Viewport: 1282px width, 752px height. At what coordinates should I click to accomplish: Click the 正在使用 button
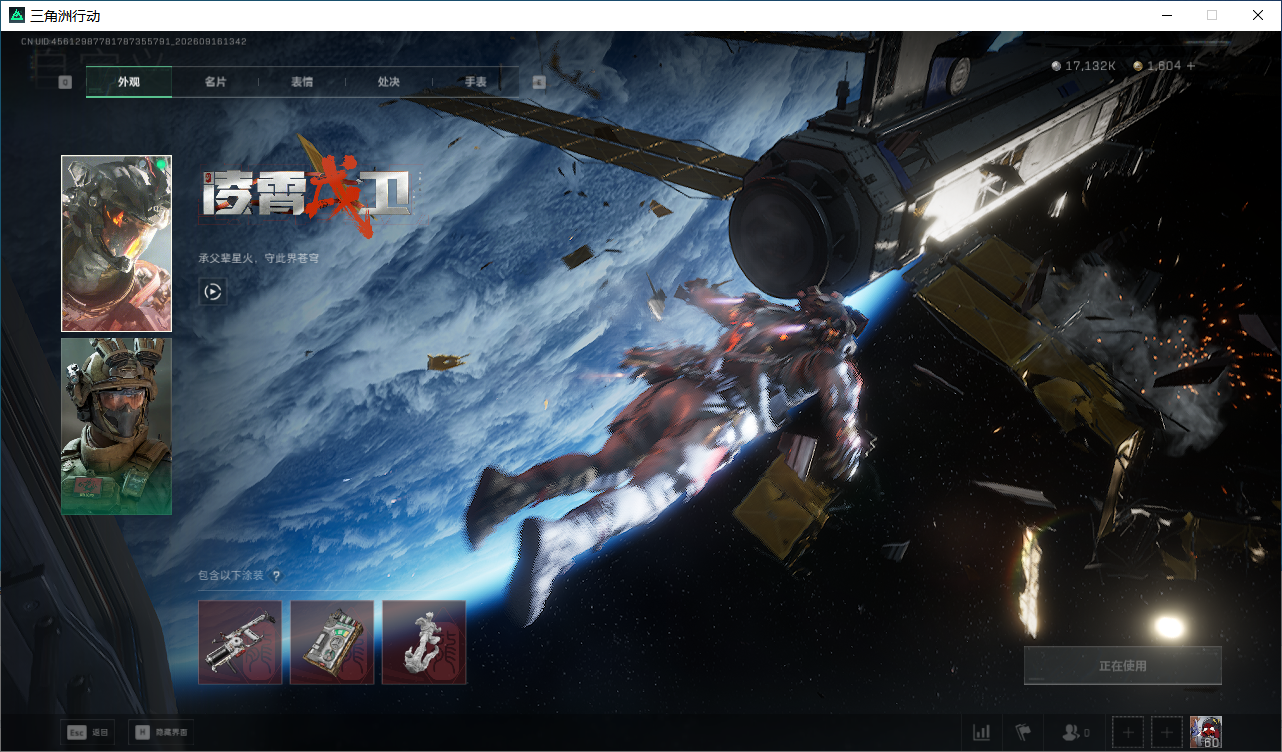coord(1123,666)
